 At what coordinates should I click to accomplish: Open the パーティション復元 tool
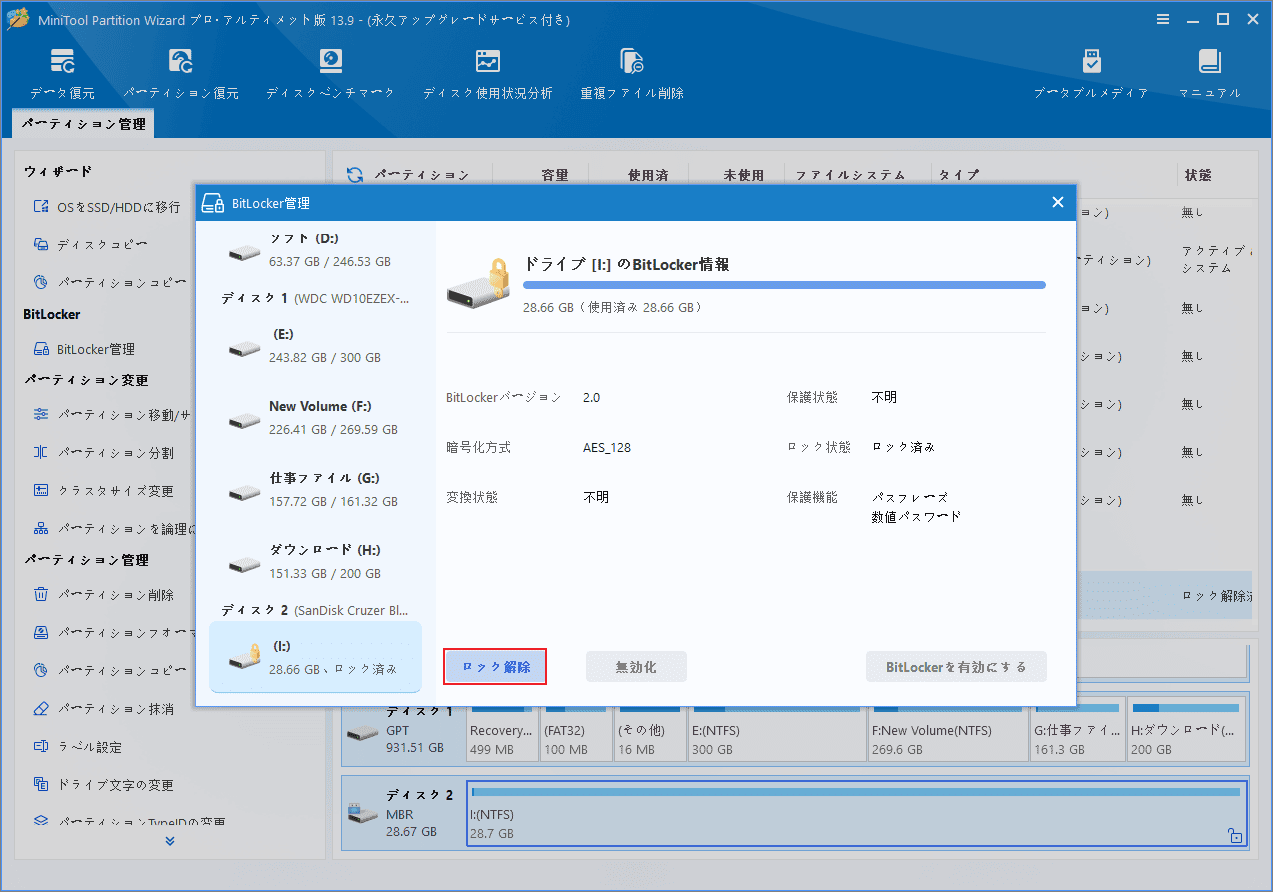point(181,74)
